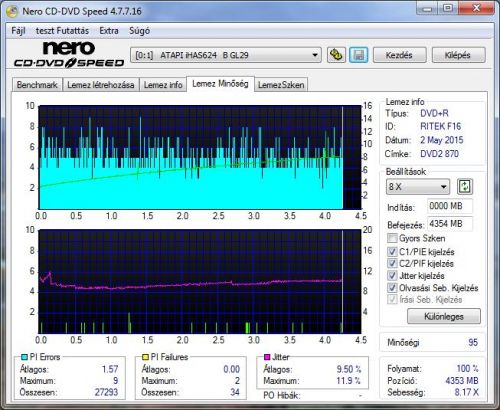Expand the 8 X speed dropdown
The image size is (500, 410).
tap(418, 187)
